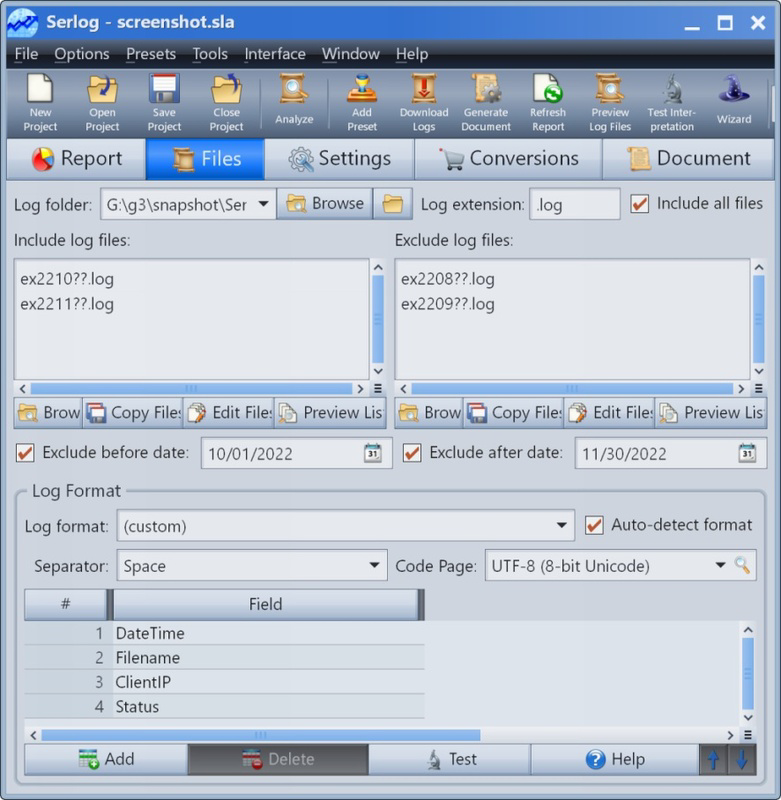Select the ex2209??.log exclude entry
Screen dimensions: 781x800
447,304
